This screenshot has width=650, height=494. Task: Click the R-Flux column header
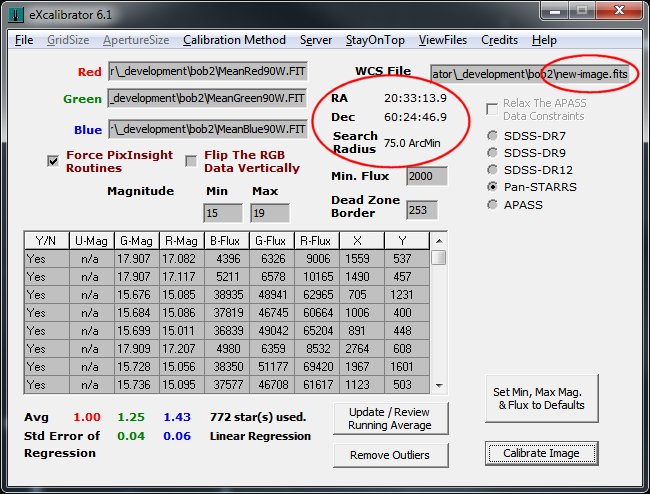point(317,241)
